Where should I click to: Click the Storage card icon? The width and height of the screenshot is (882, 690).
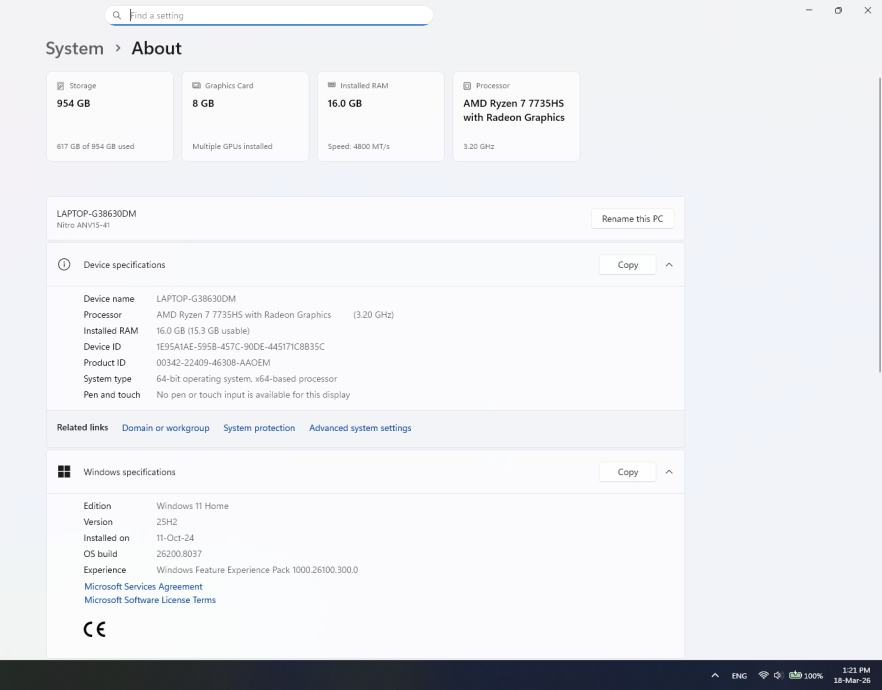61,85
